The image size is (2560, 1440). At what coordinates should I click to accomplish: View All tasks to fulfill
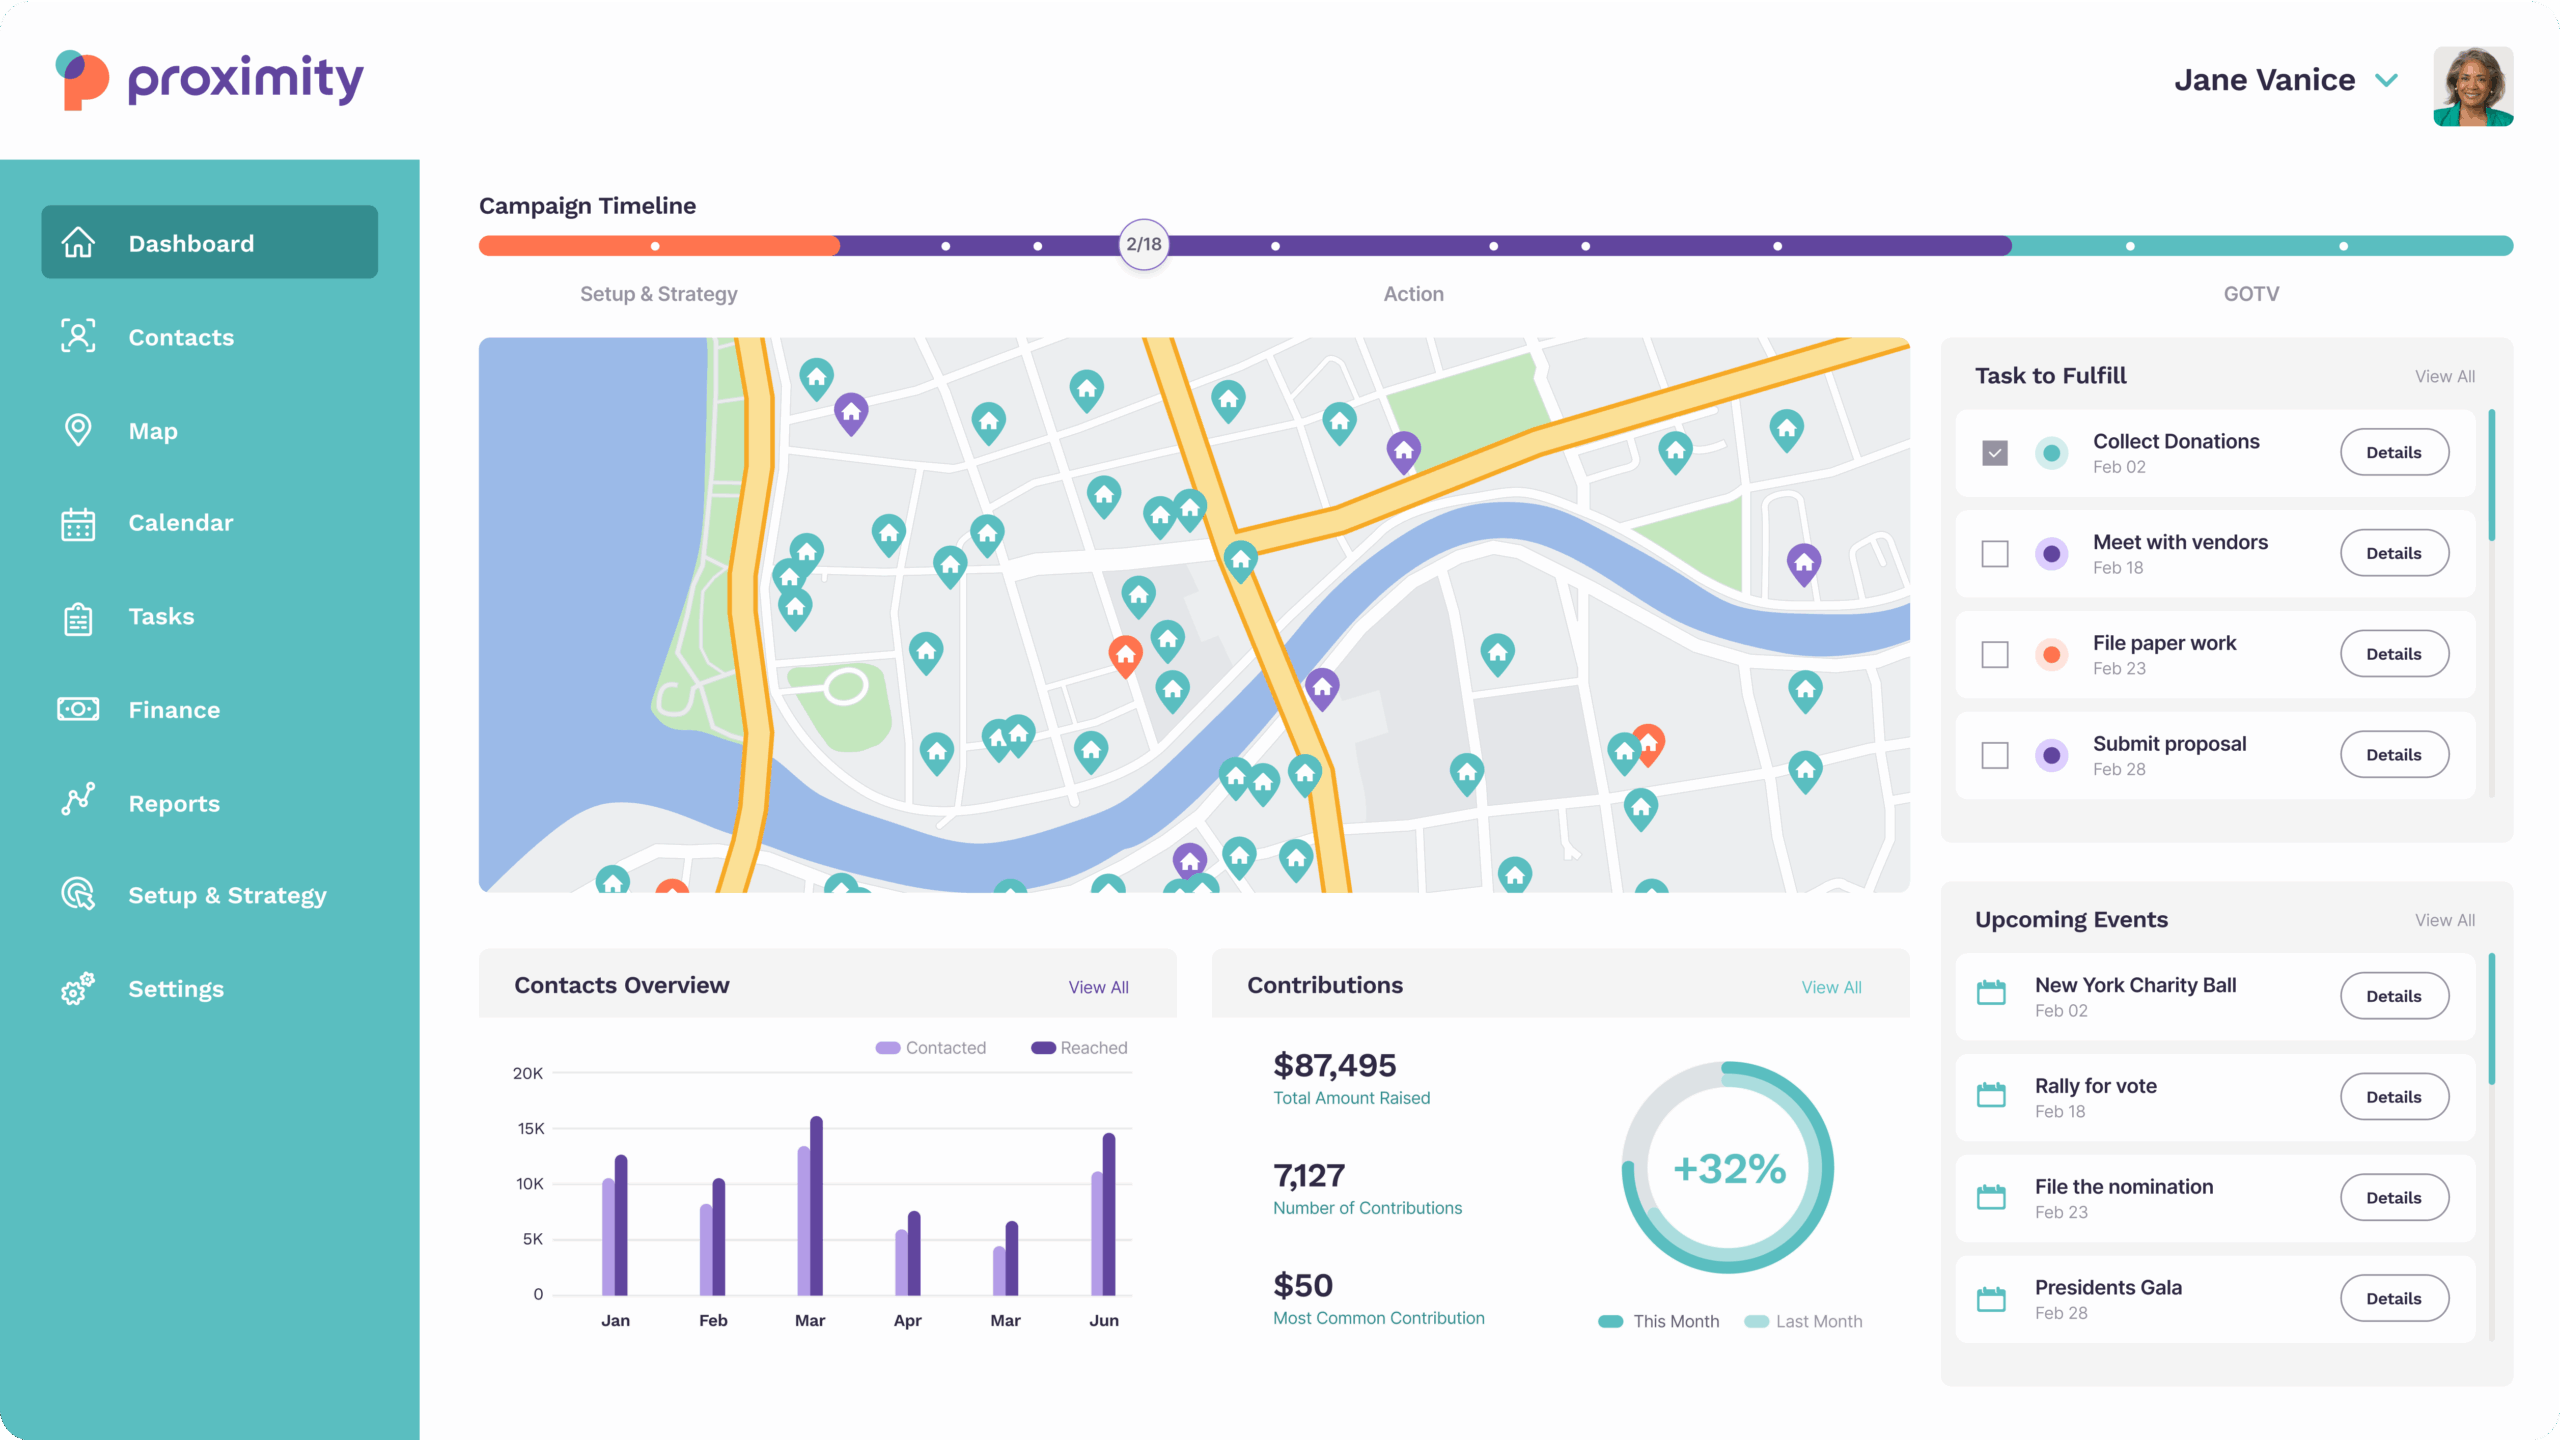coord(2445,376)
